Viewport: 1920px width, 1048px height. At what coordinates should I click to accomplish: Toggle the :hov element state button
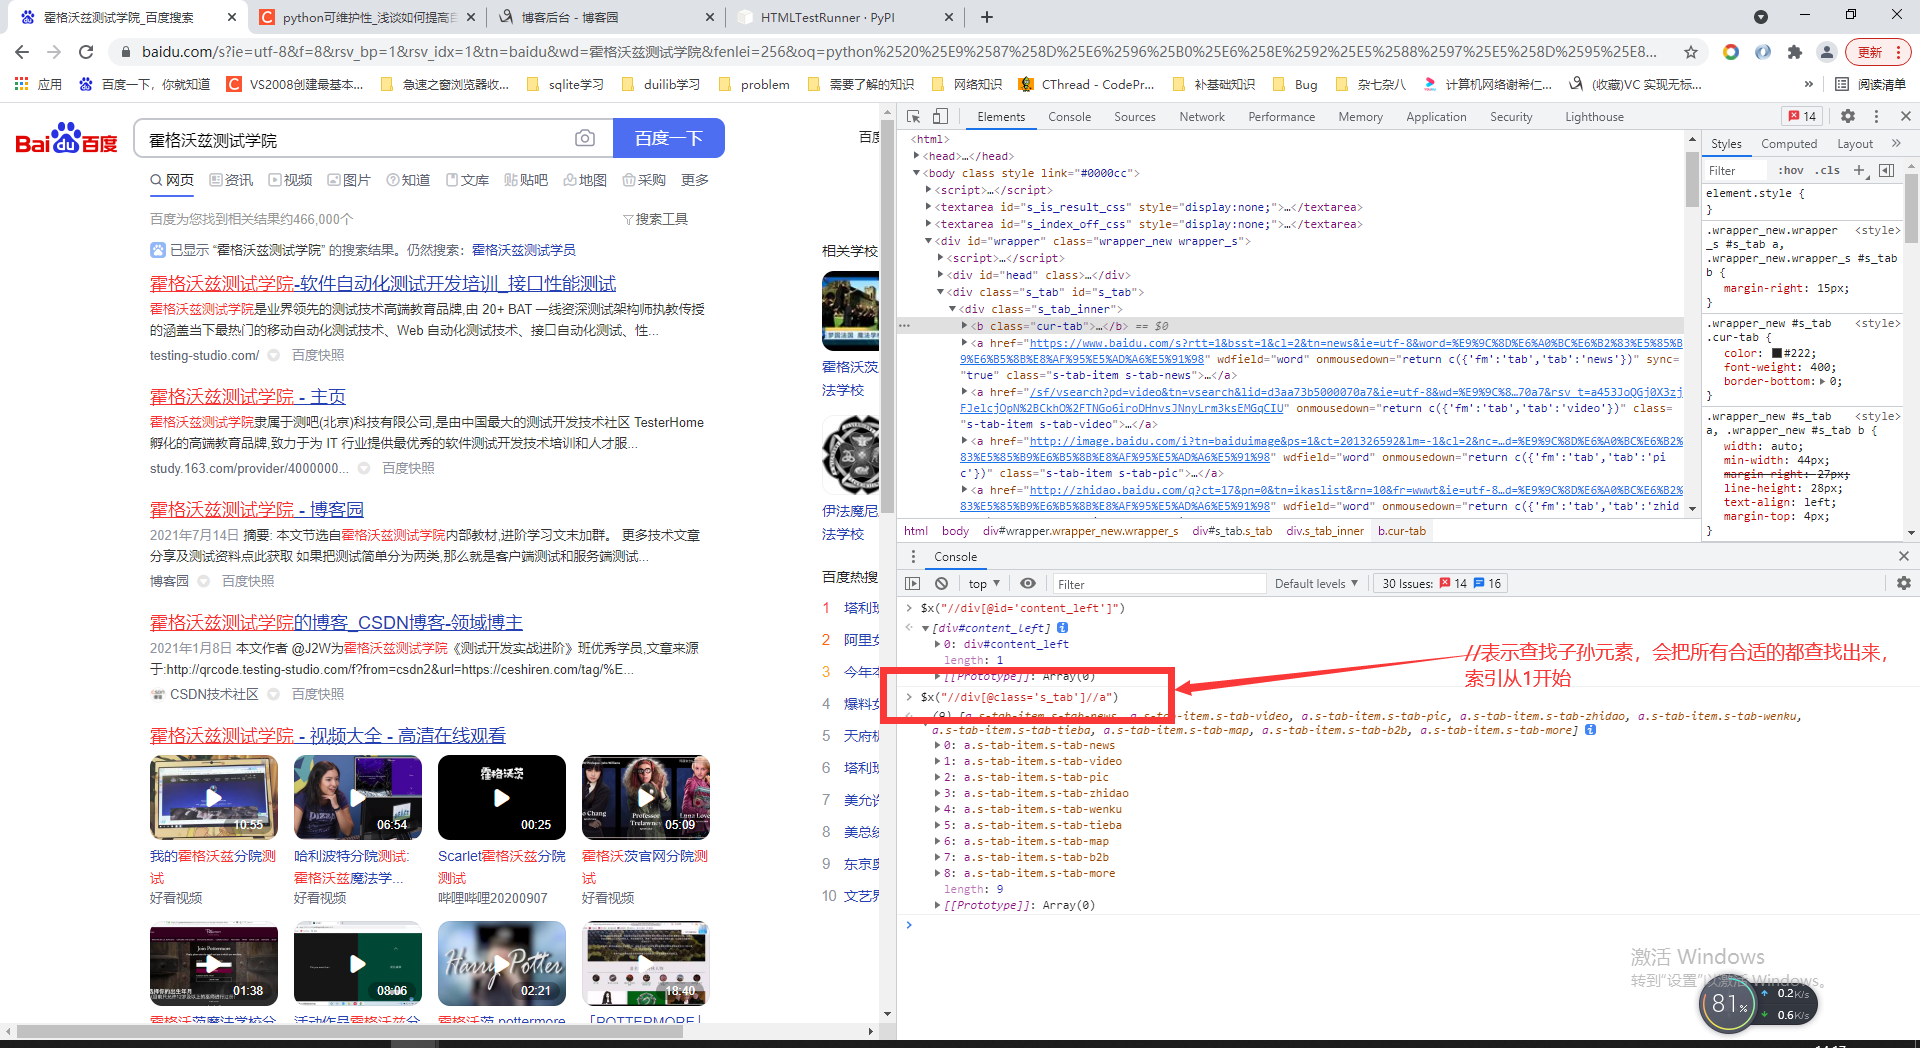click(x=1791, y=170)
